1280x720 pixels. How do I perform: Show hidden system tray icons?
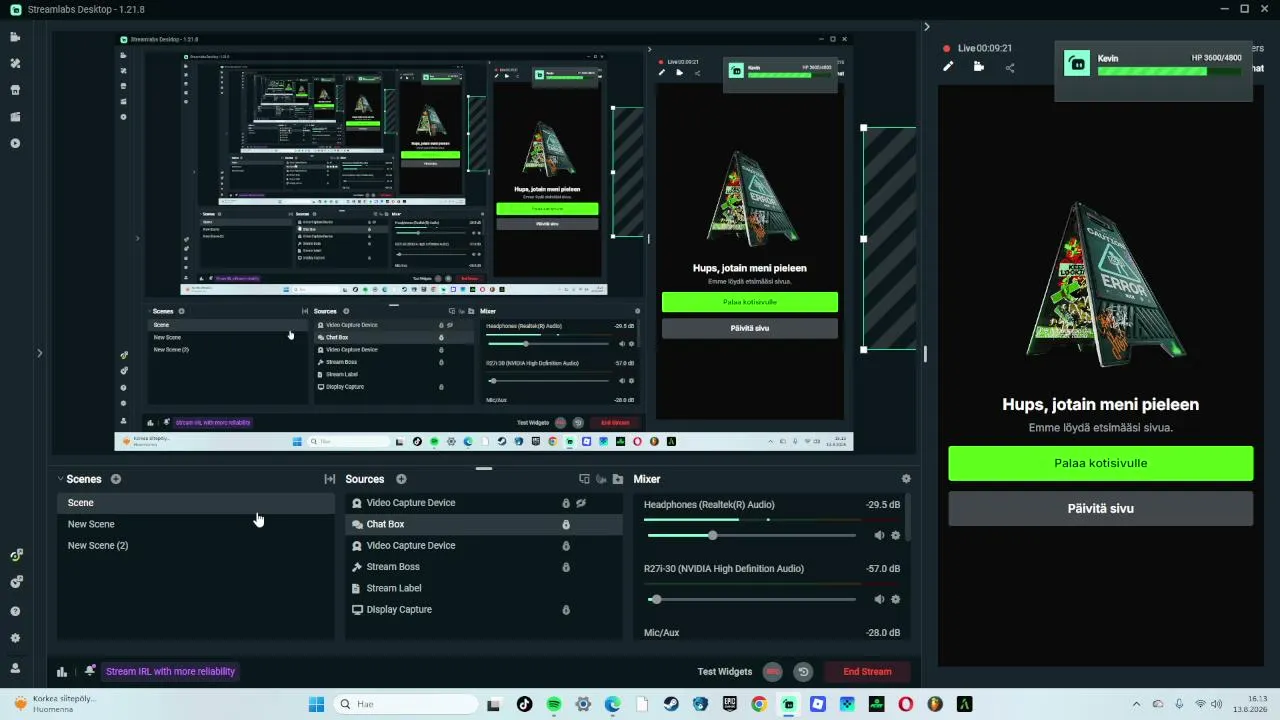(1136, 704)
